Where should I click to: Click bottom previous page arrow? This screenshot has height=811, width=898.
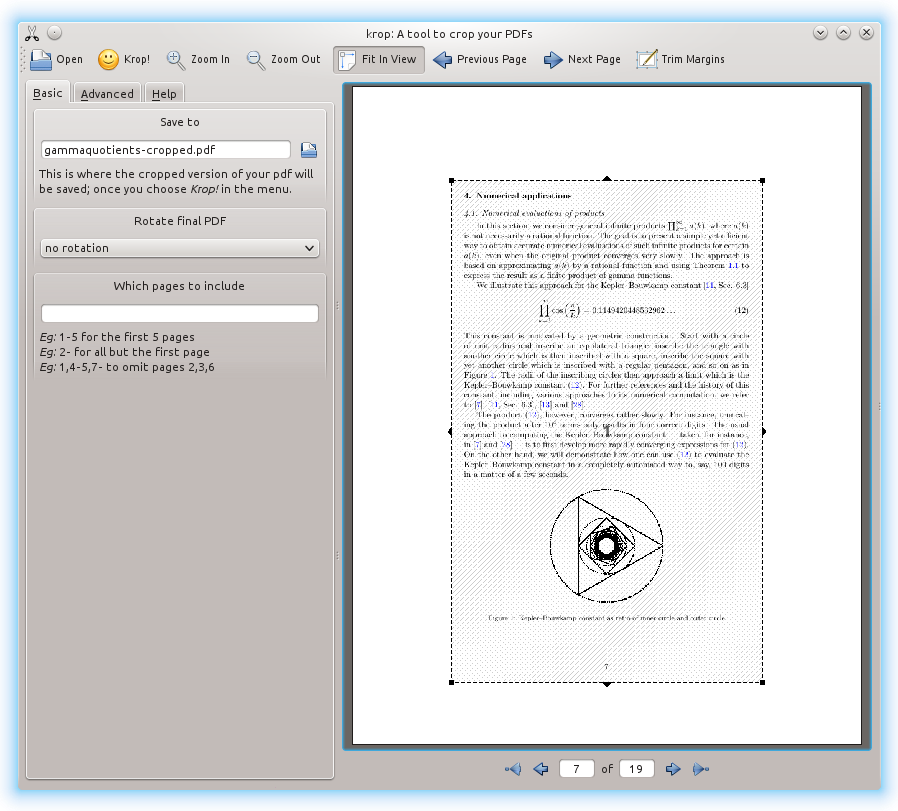pyautogui.click(x=541, y=769)
